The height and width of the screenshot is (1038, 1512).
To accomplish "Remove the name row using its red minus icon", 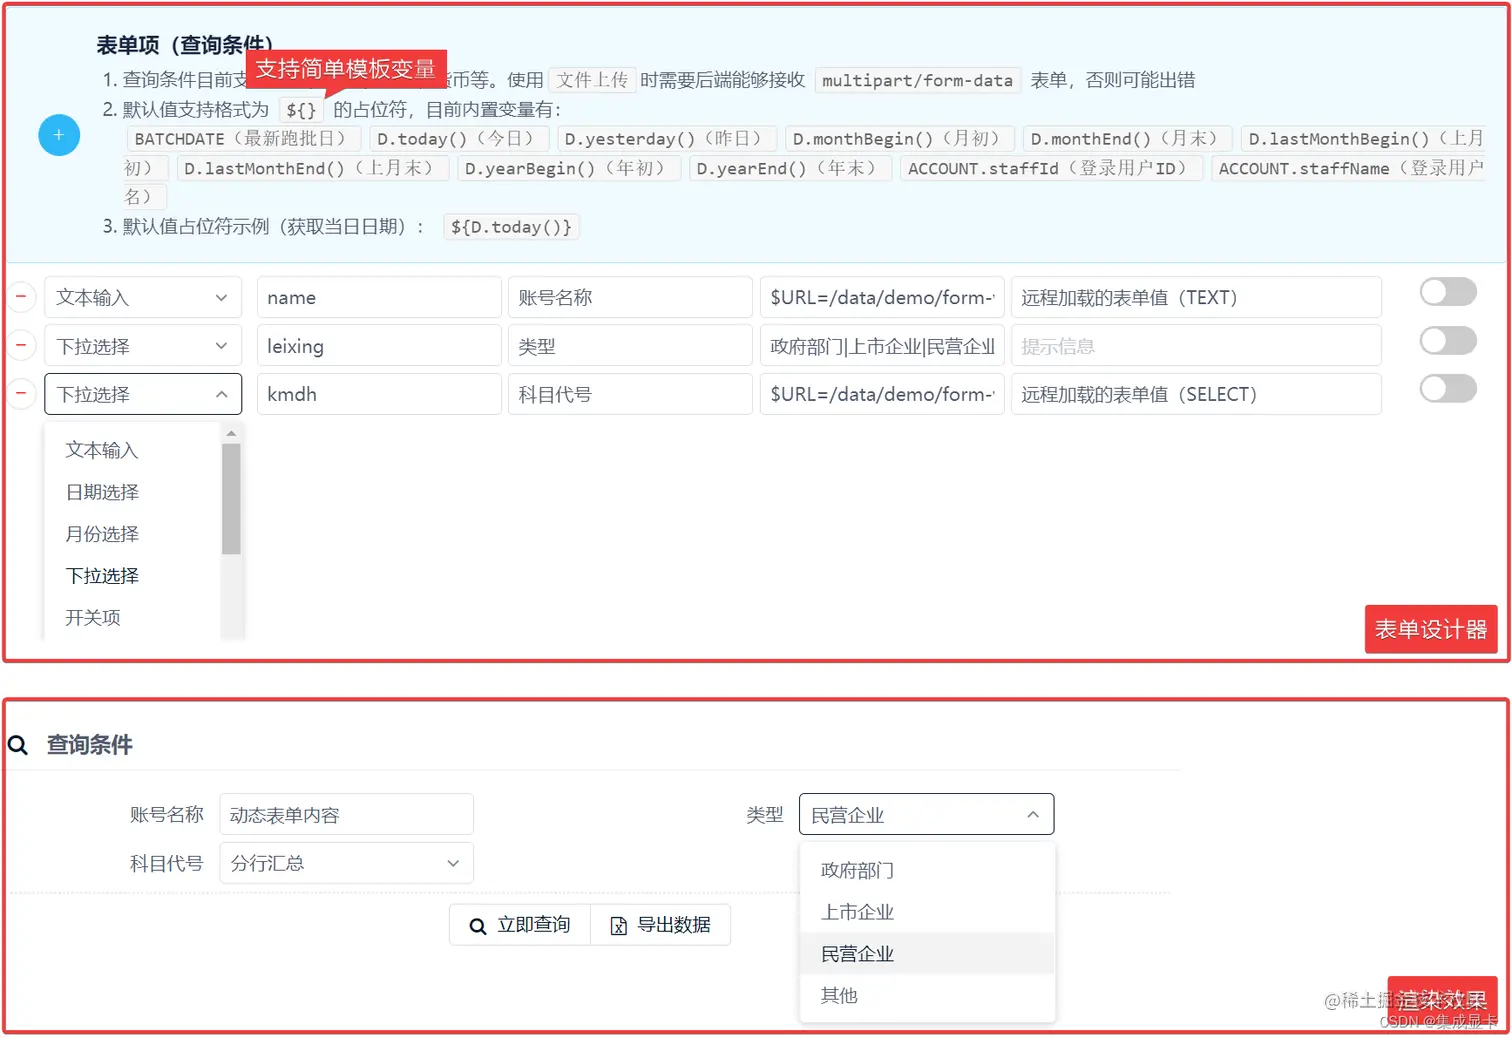I will [x=22, y=297].
